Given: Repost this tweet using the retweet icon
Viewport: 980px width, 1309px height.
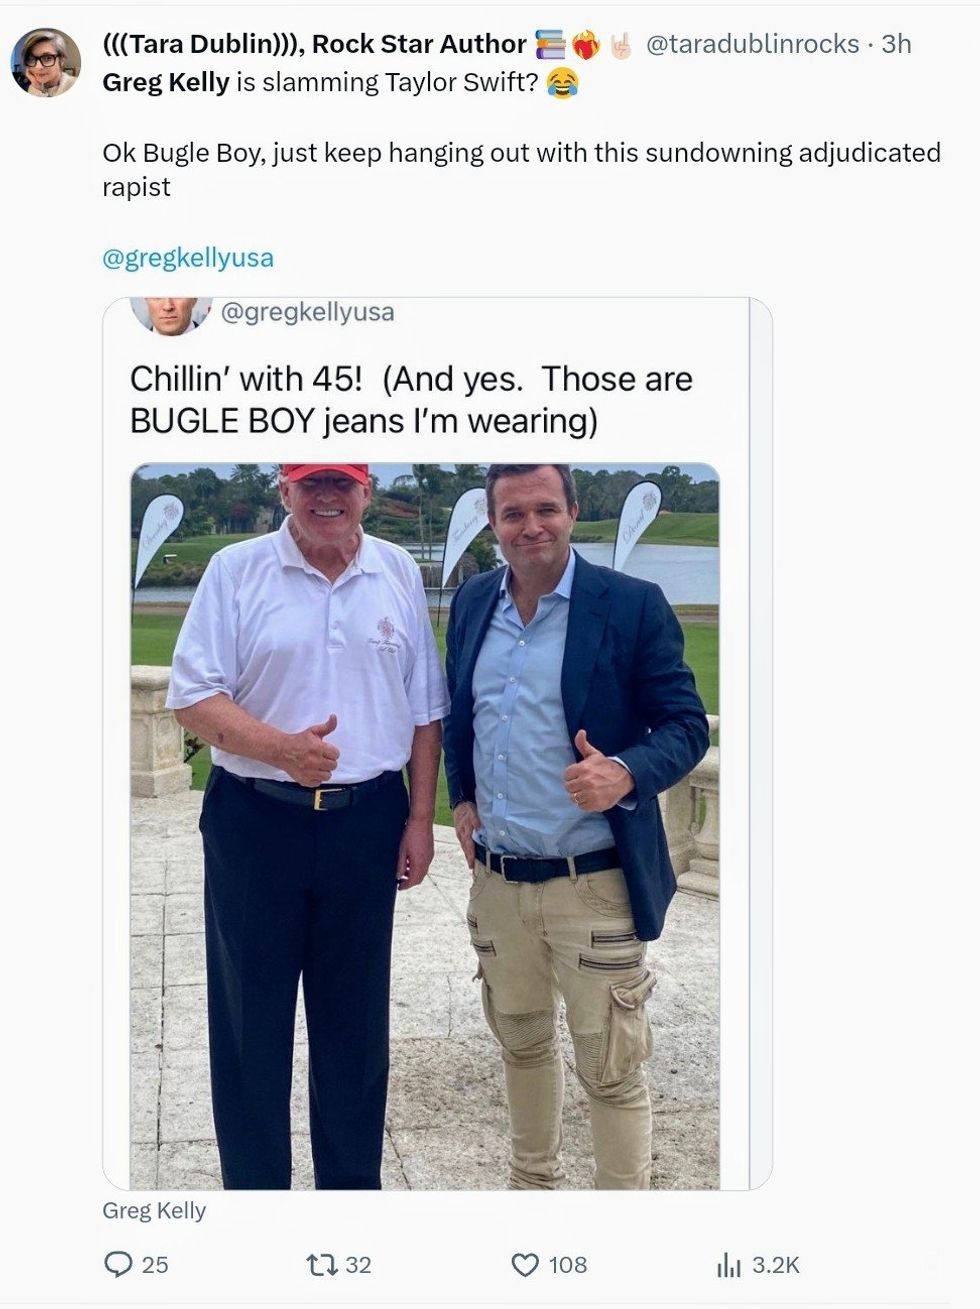Looking at the screenshot, I should tap(322, 1265).
